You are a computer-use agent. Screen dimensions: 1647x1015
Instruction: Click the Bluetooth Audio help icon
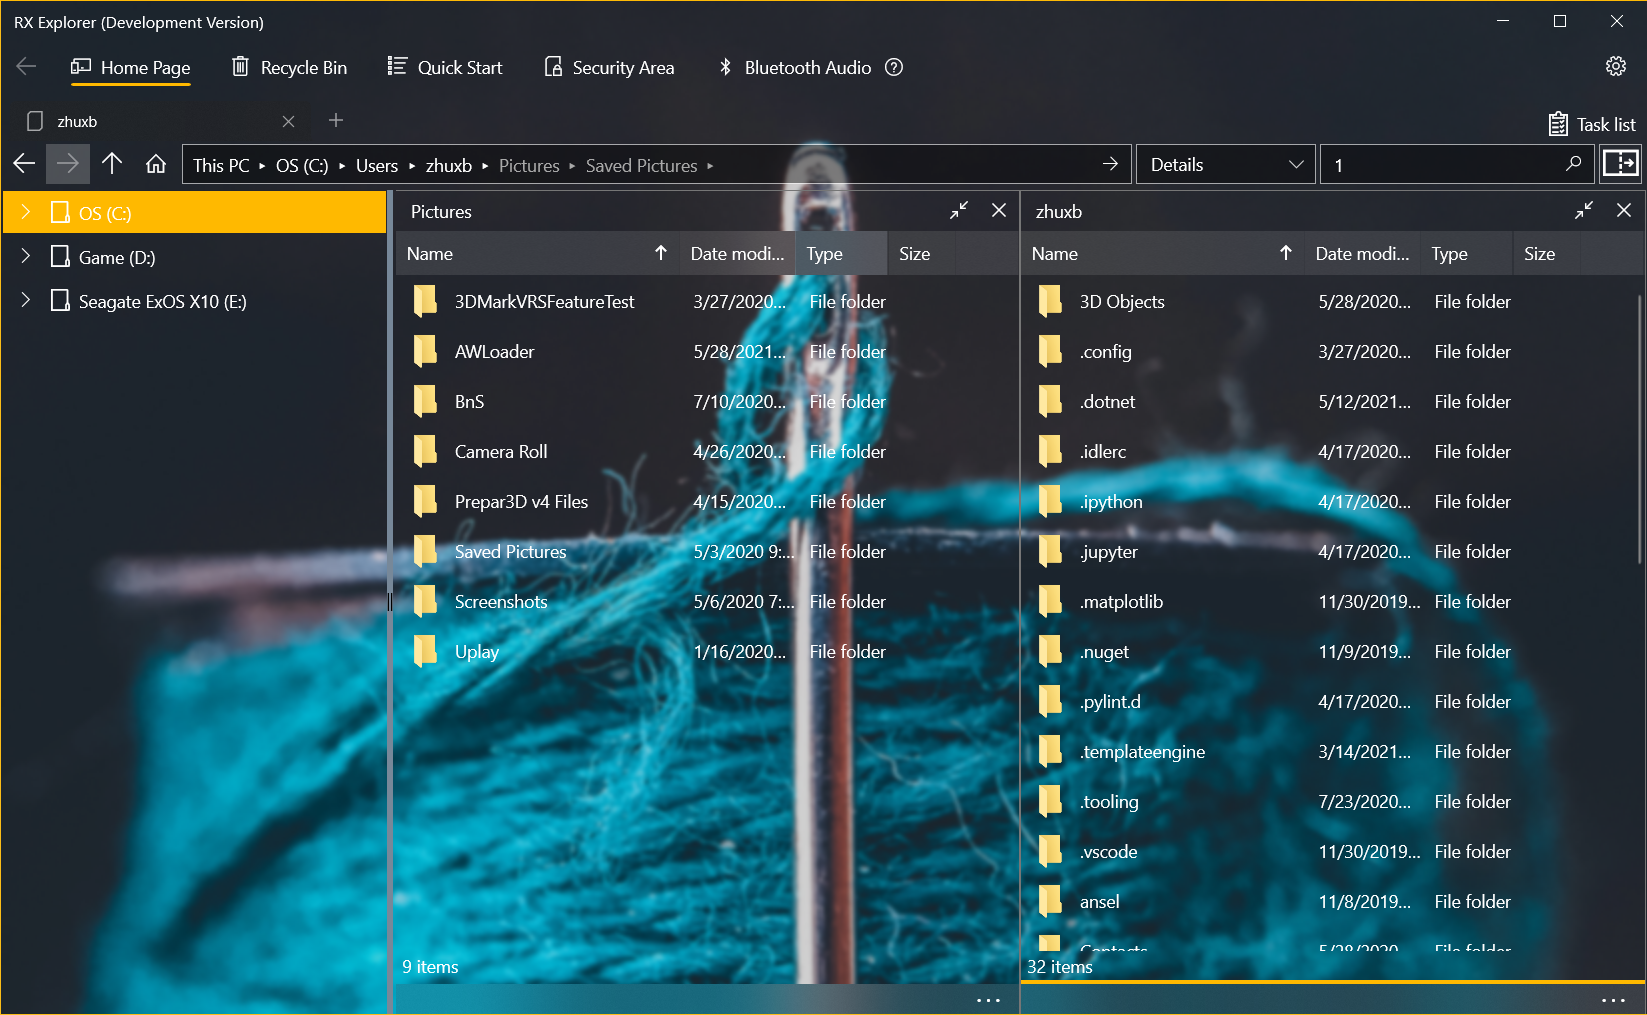(894, 67)
